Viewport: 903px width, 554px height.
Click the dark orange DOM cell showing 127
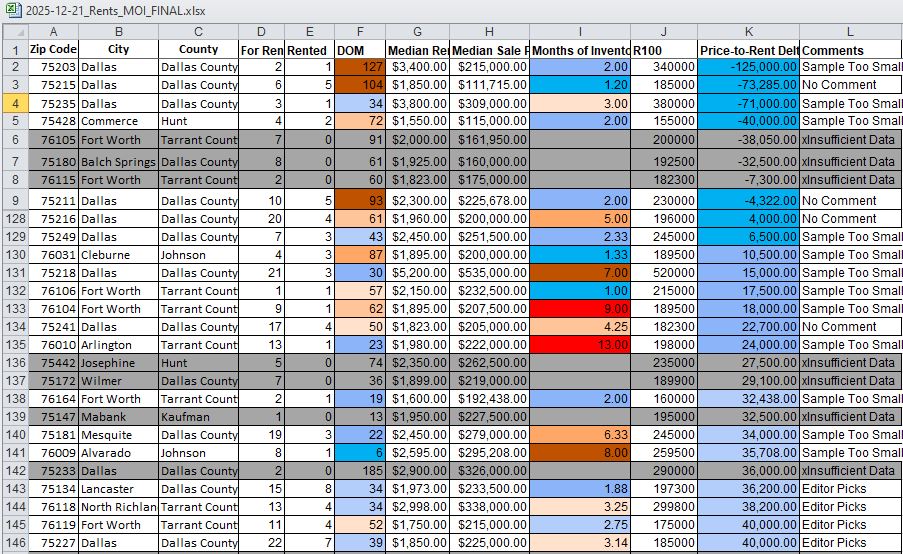tap(359, 67)
